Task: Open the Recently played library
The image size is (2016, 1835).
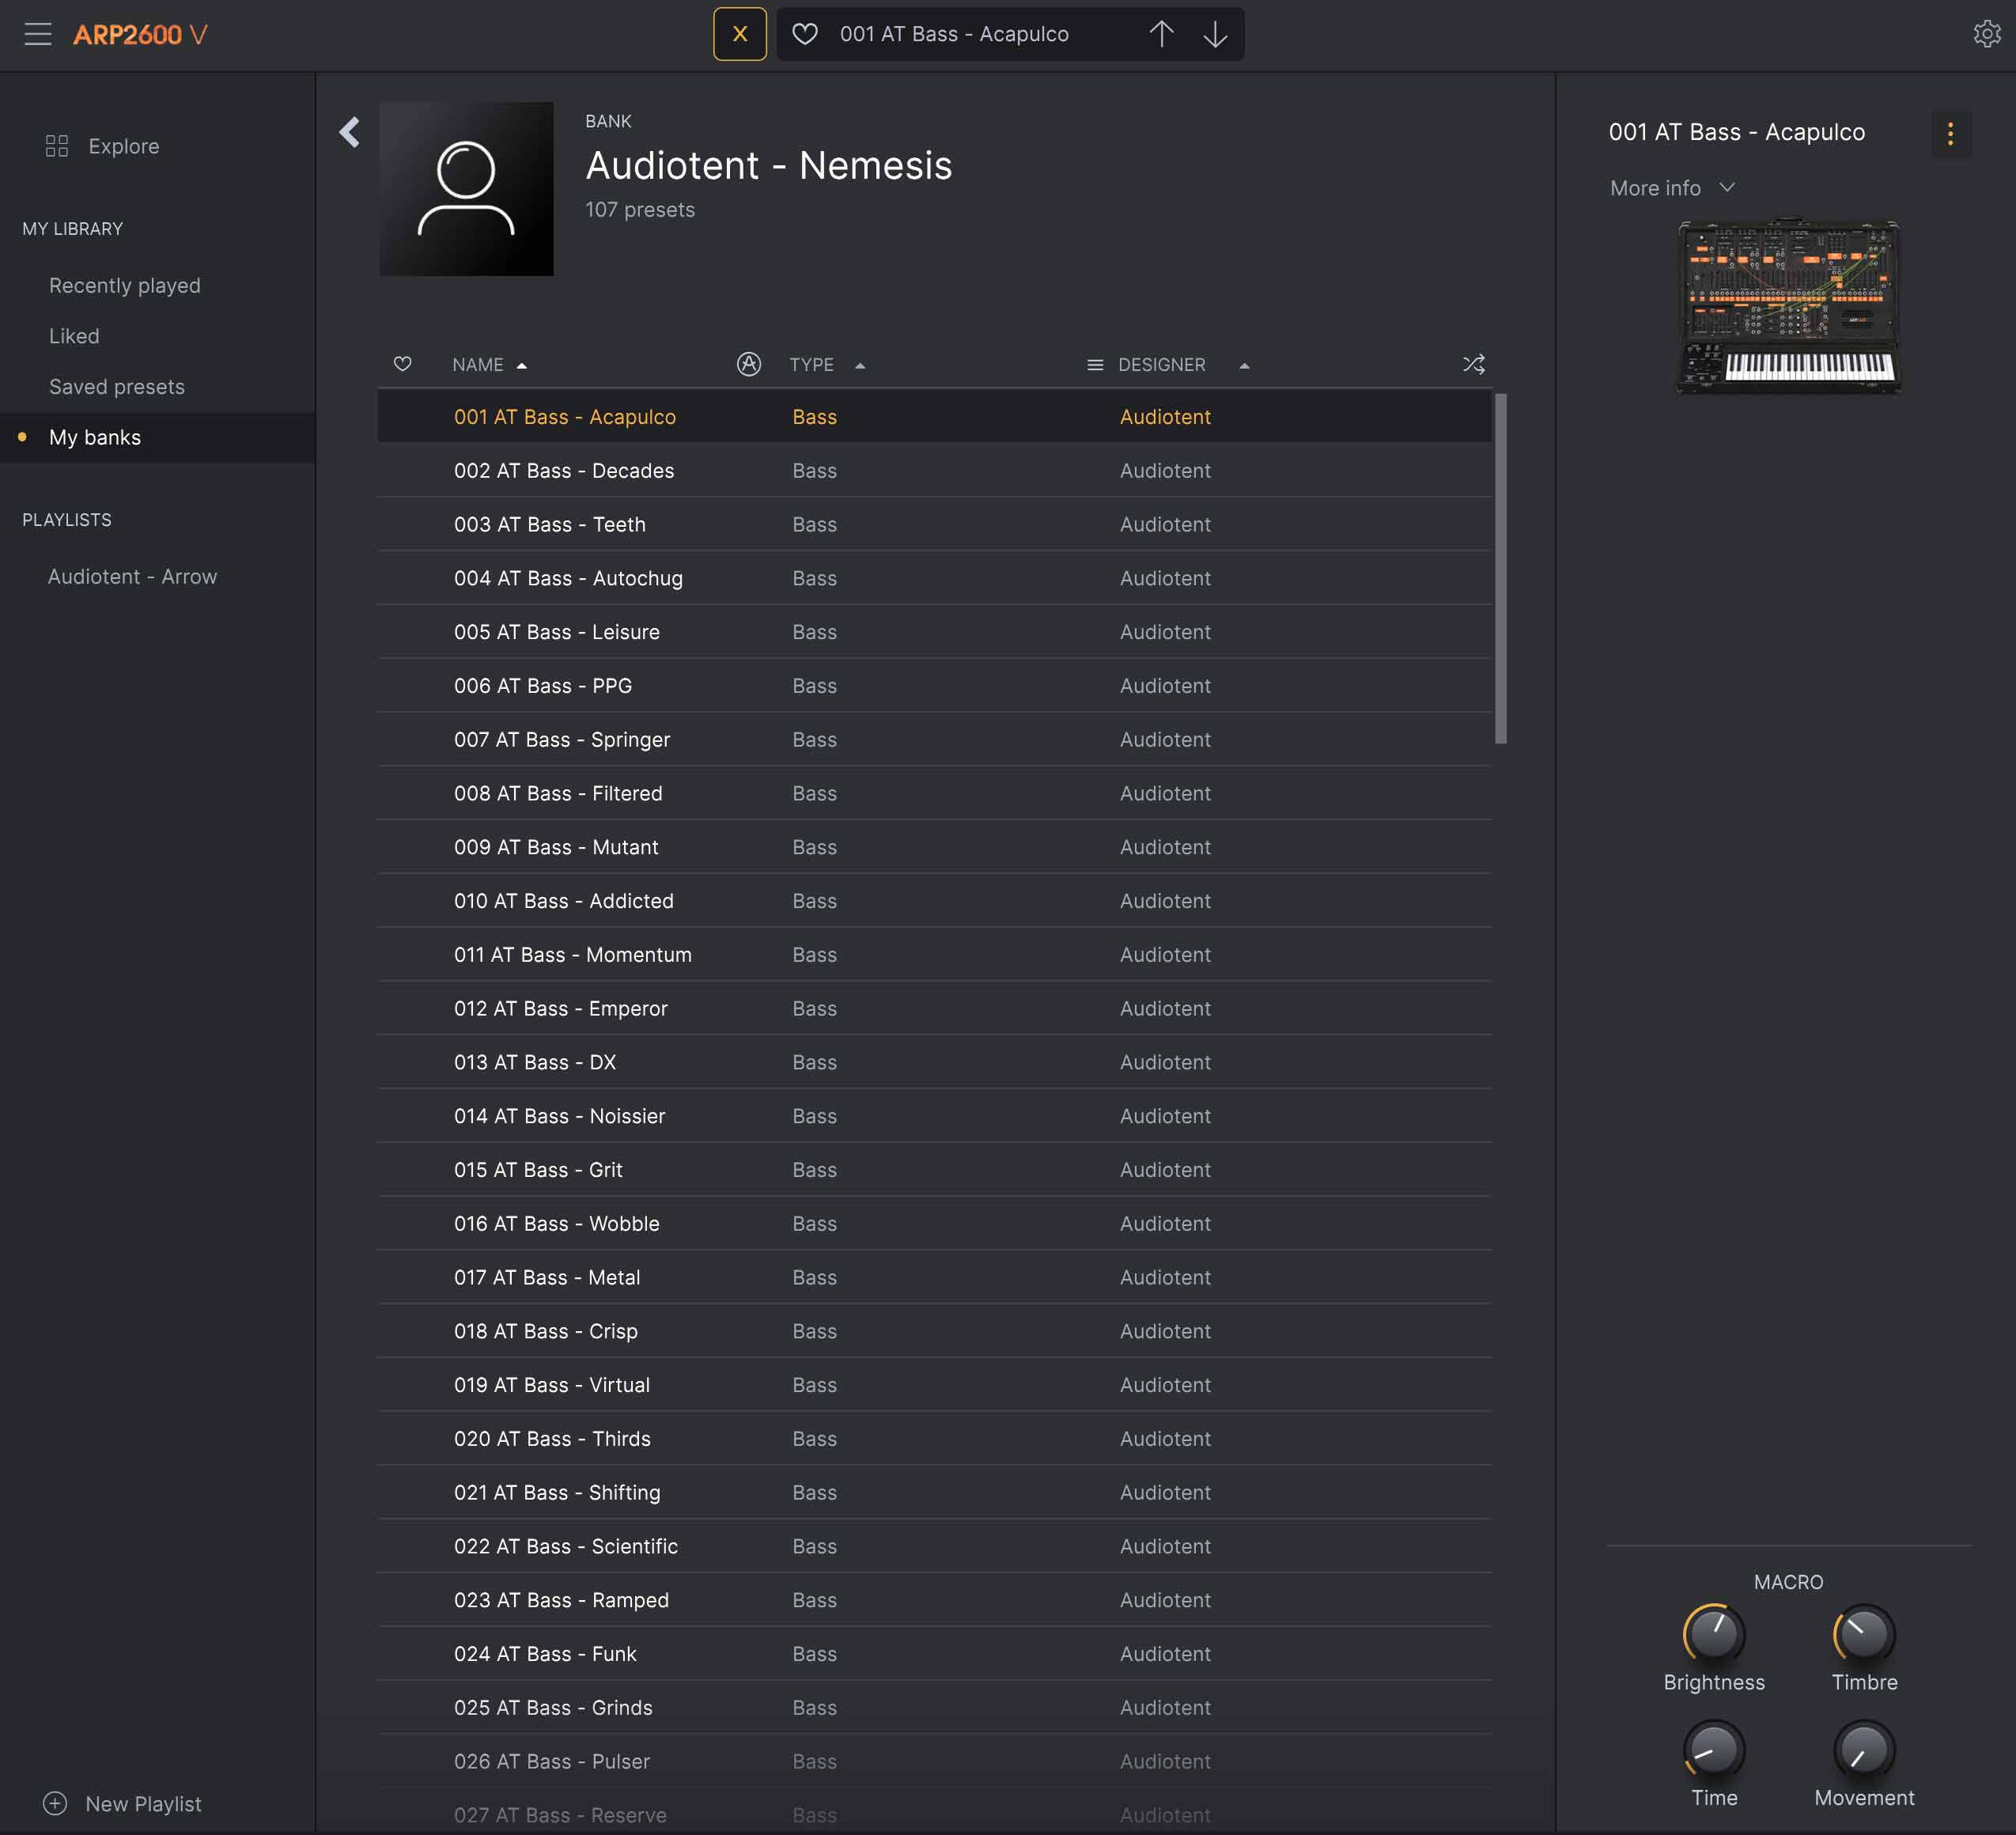Action: click(125, 286)
